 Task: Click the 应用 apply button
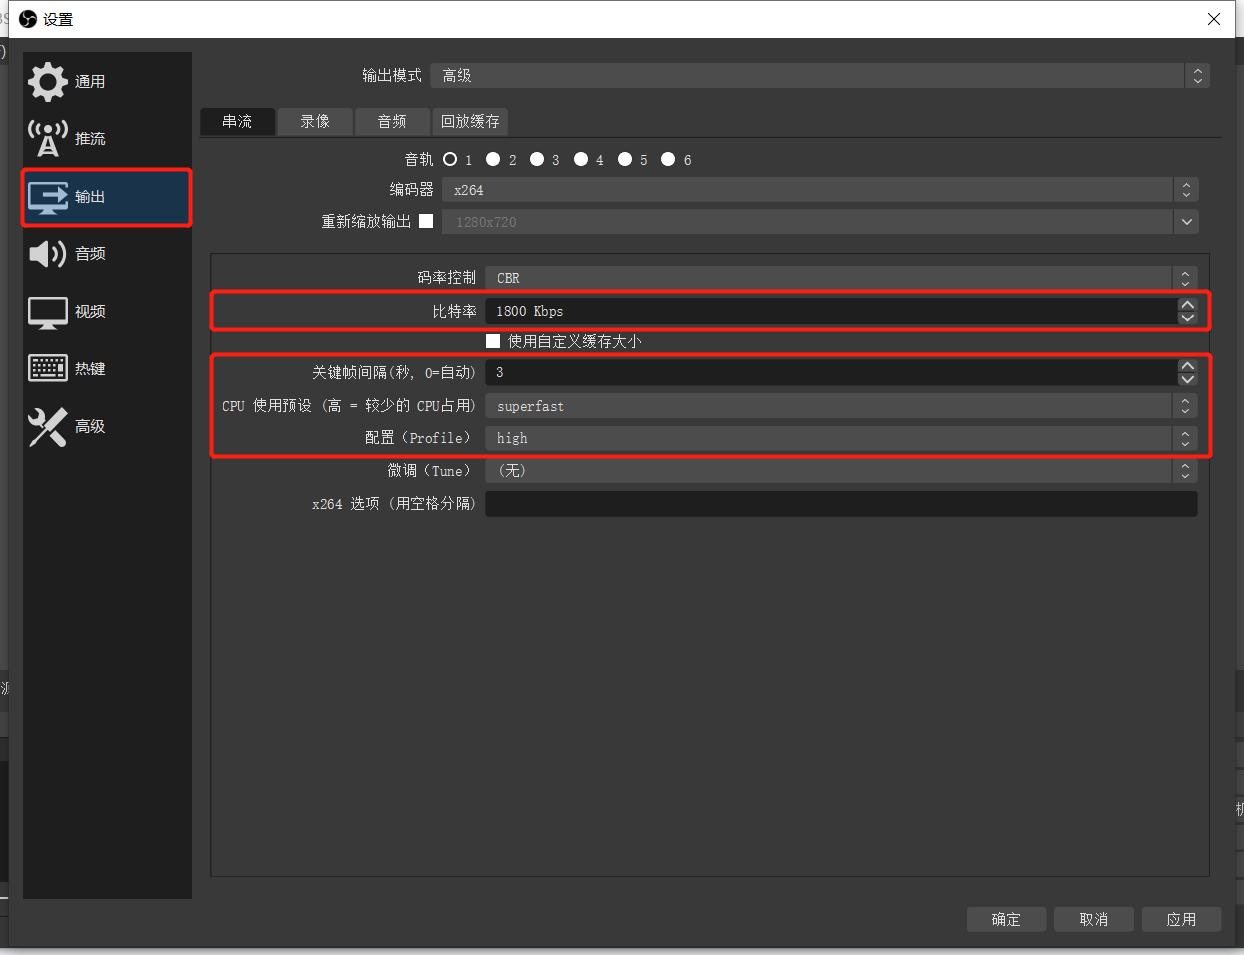[x=1181, y=919]
